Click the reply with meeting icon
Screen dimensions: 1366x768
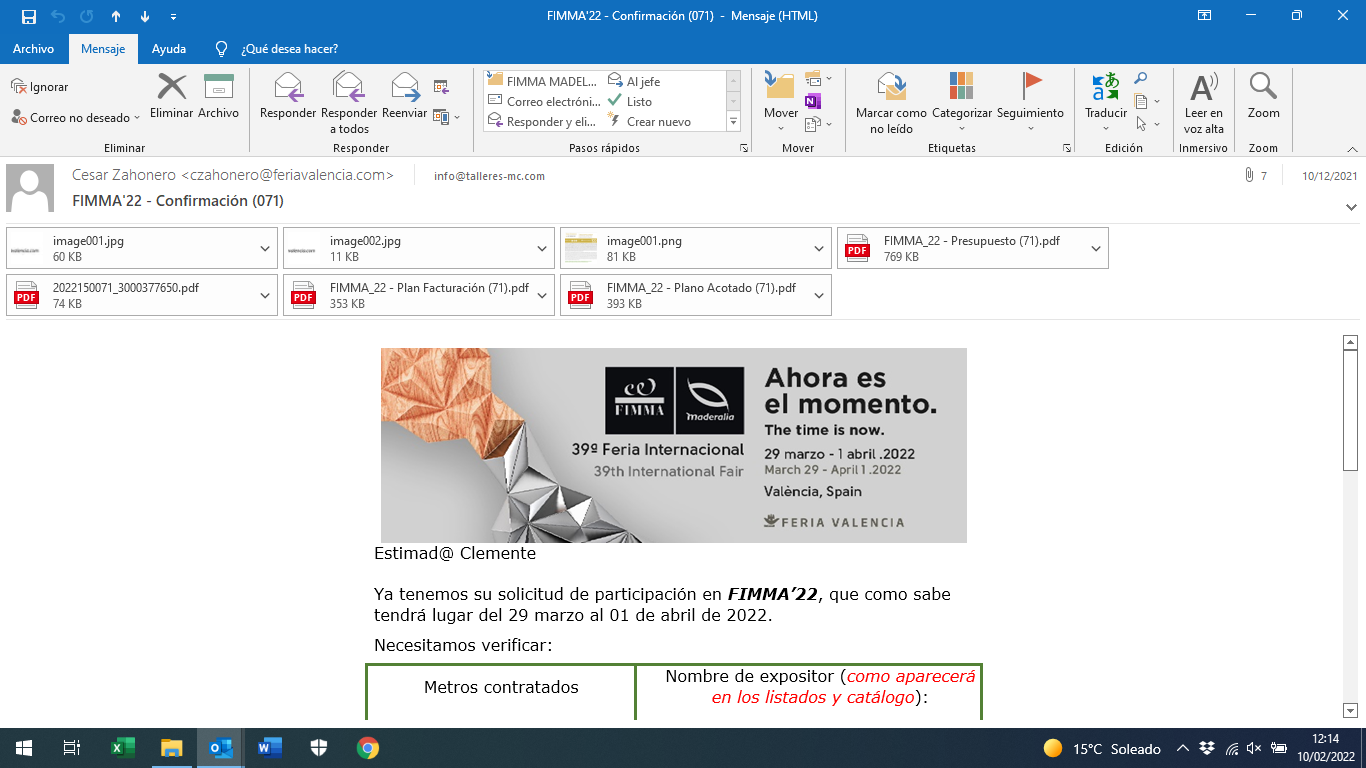coord(441,87)
